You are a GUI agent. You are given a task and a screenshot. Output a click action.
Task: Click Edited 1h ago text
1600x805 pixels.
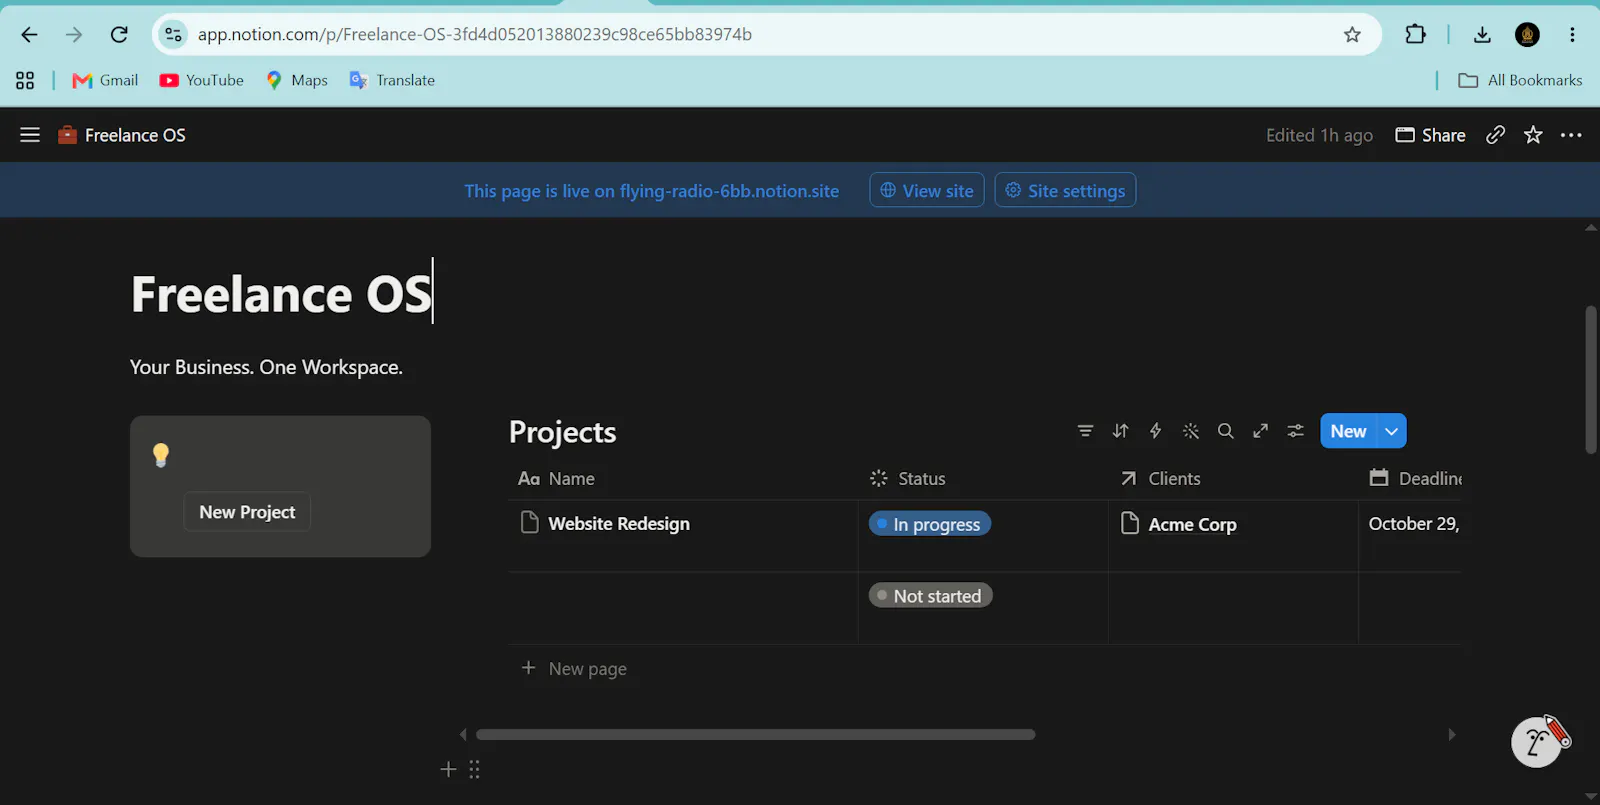[1319, 135]
